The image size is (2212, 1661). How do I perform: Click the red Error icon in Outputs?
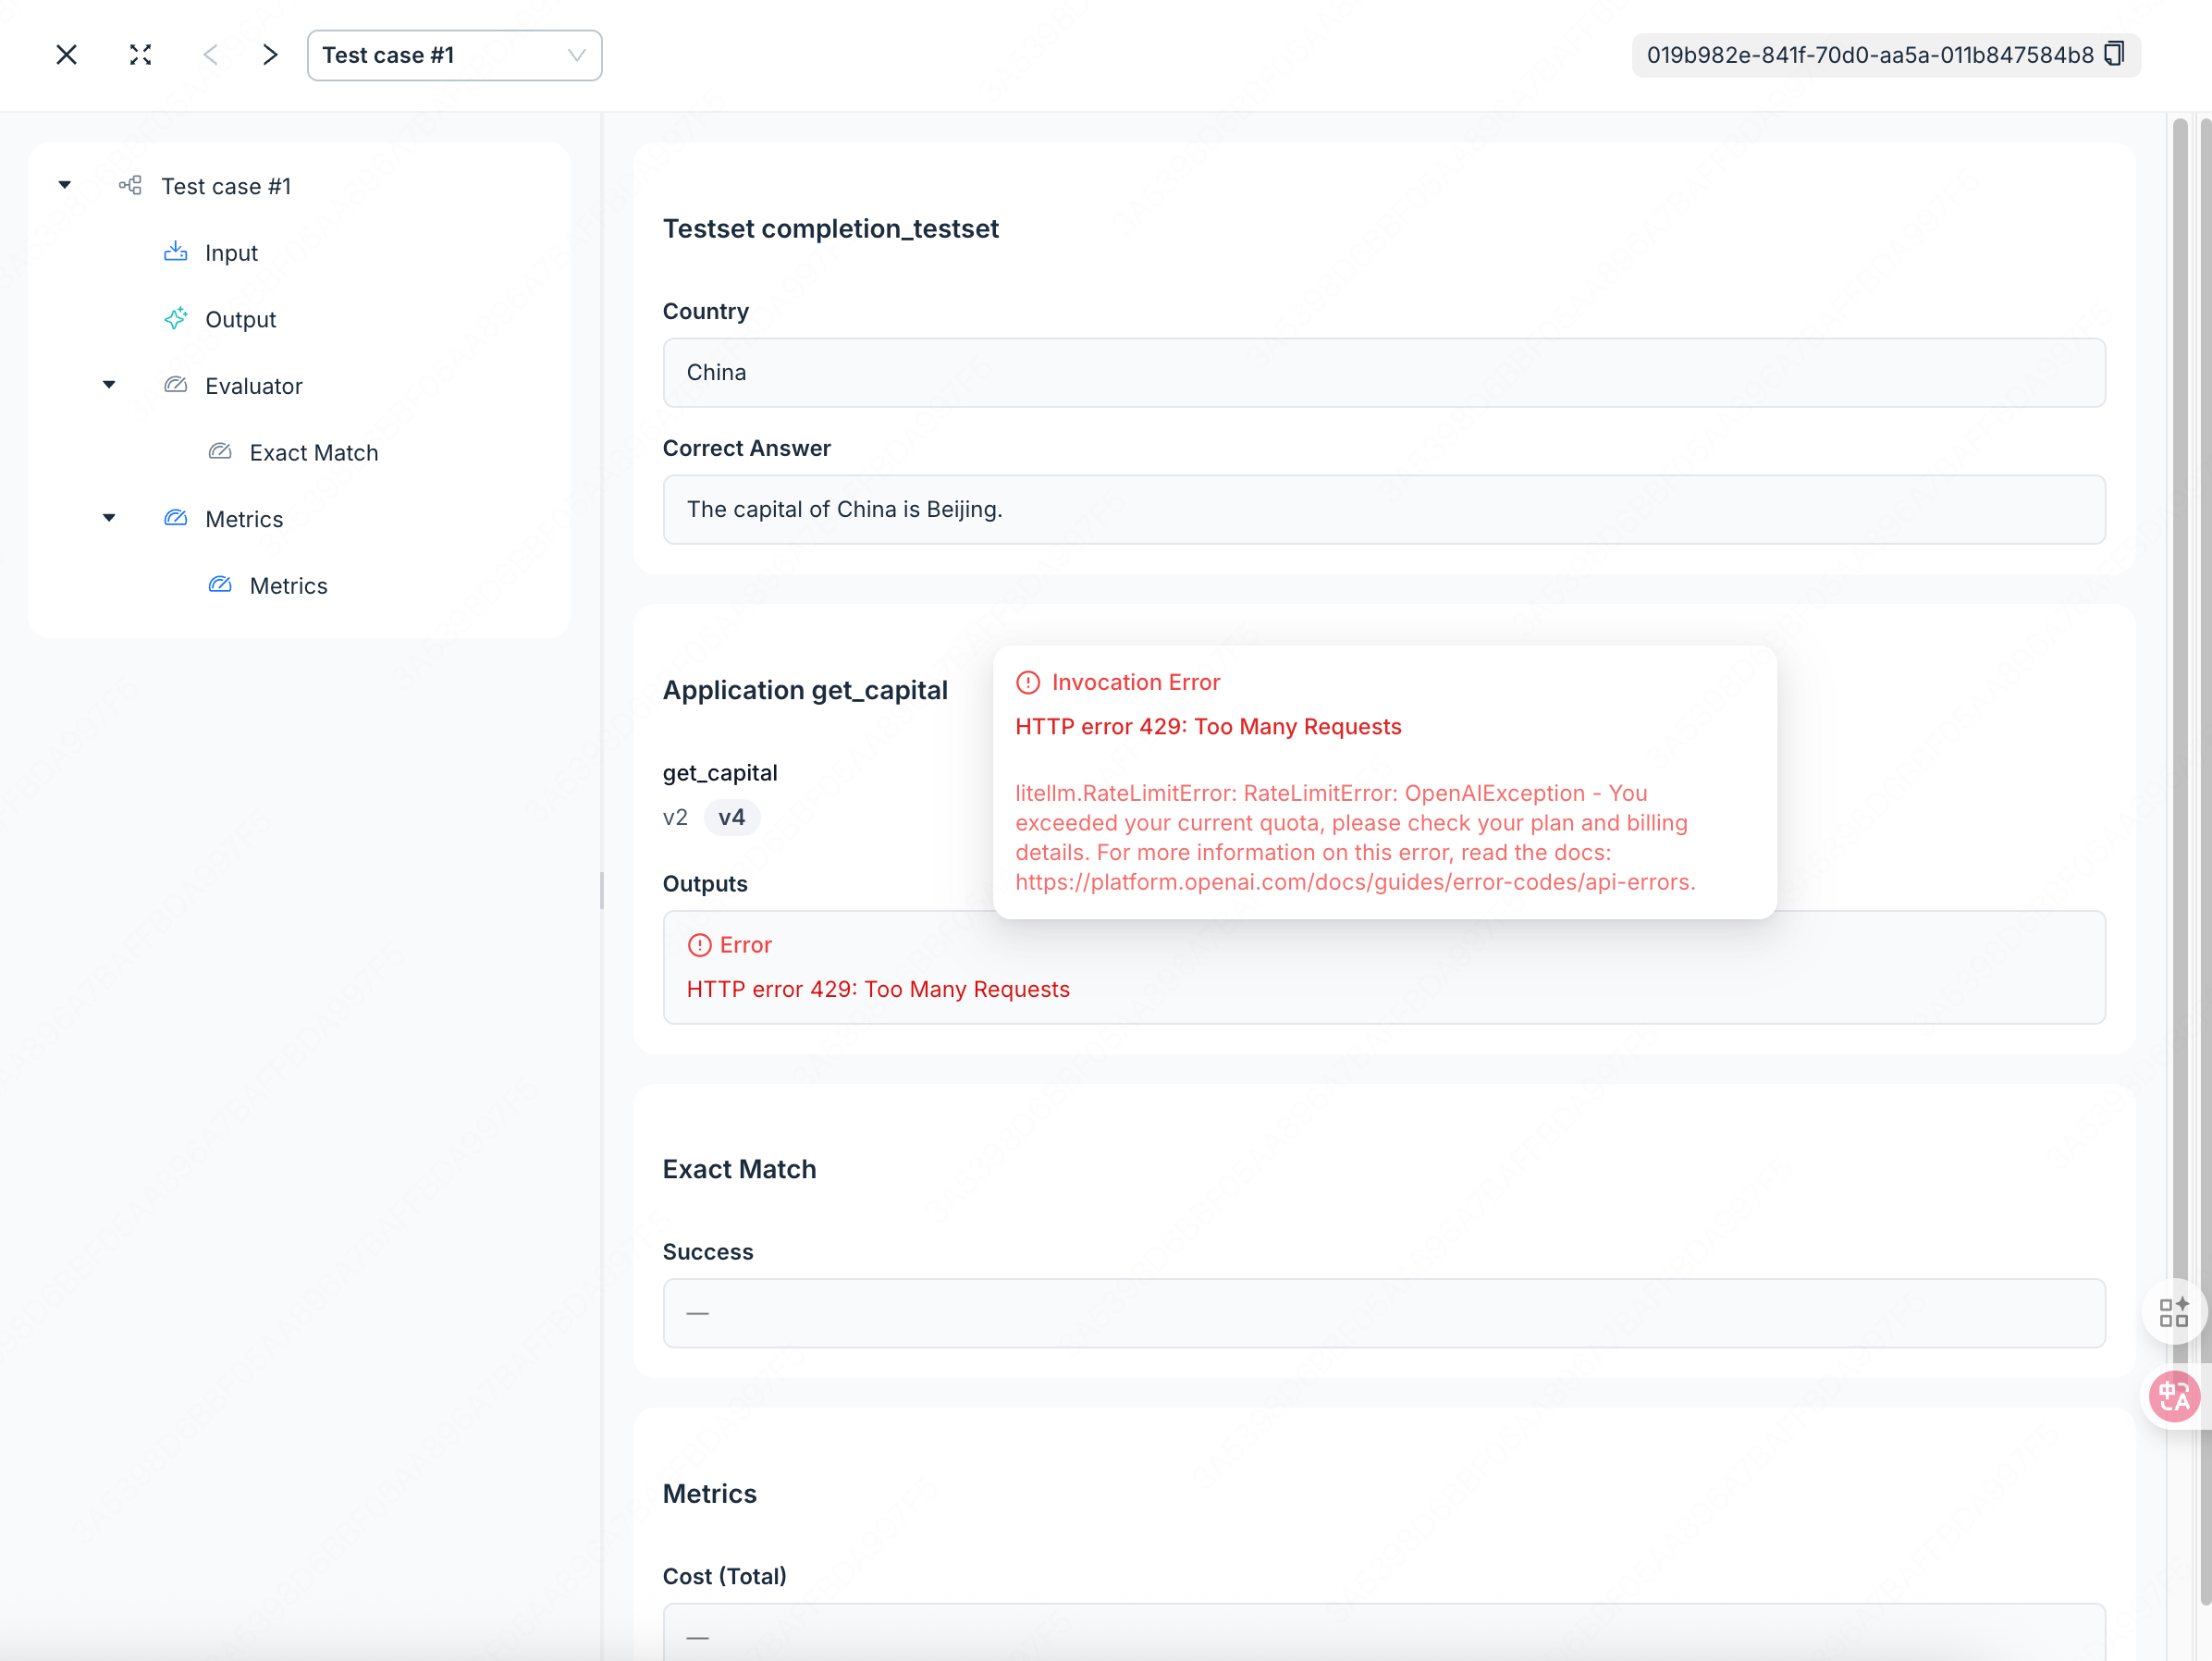click(x=699, y=945)
